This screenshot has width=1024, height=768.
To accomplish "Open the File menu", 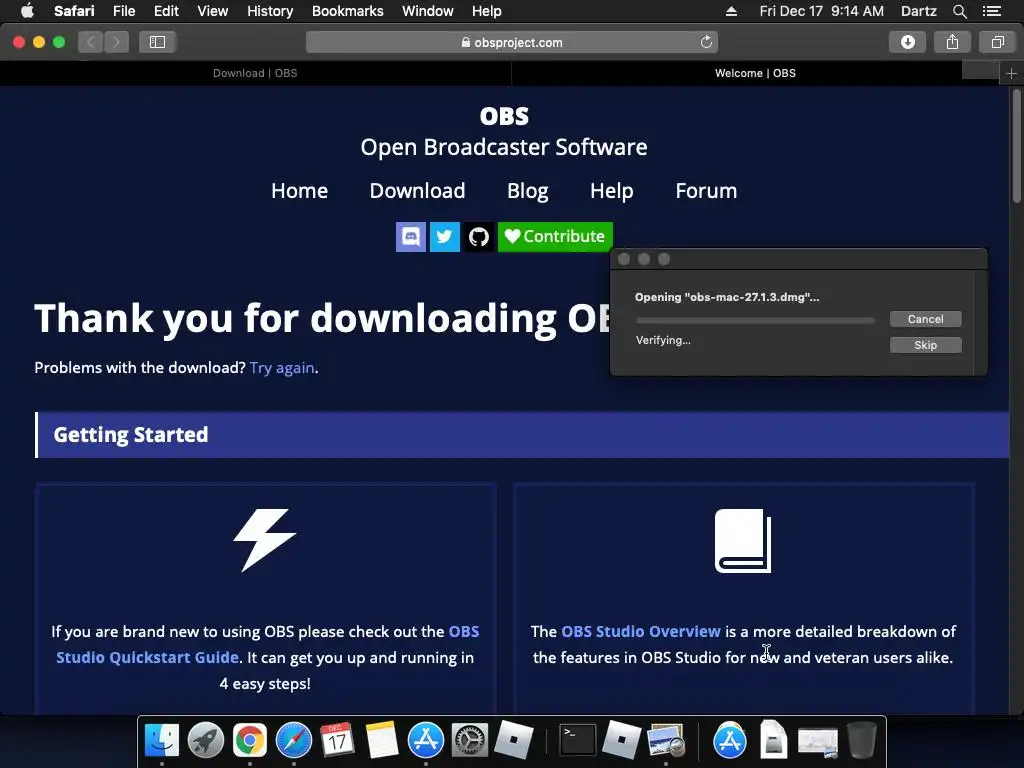I will [x=124, y=11].
